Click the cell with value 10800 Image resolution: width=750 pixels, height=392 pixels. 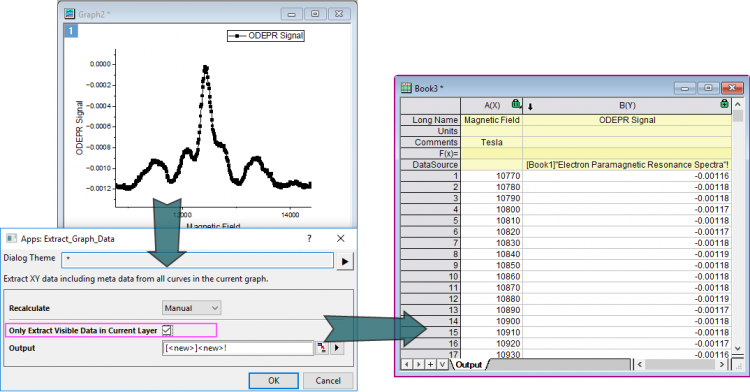pyautogui.click(x=492, y=209)
